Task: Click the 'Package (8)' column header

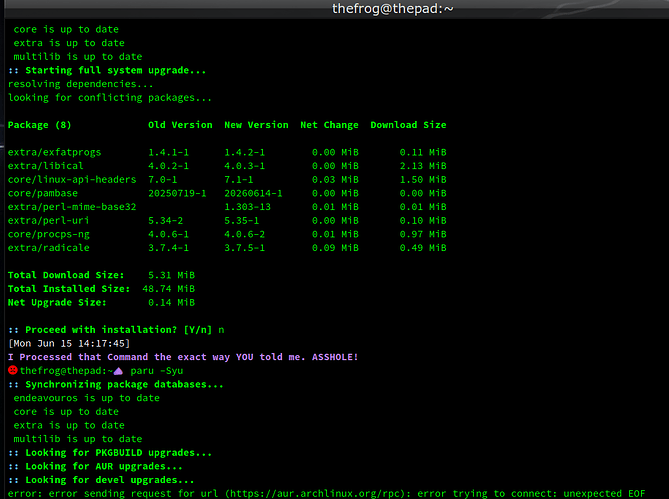Action: point(39,125)
